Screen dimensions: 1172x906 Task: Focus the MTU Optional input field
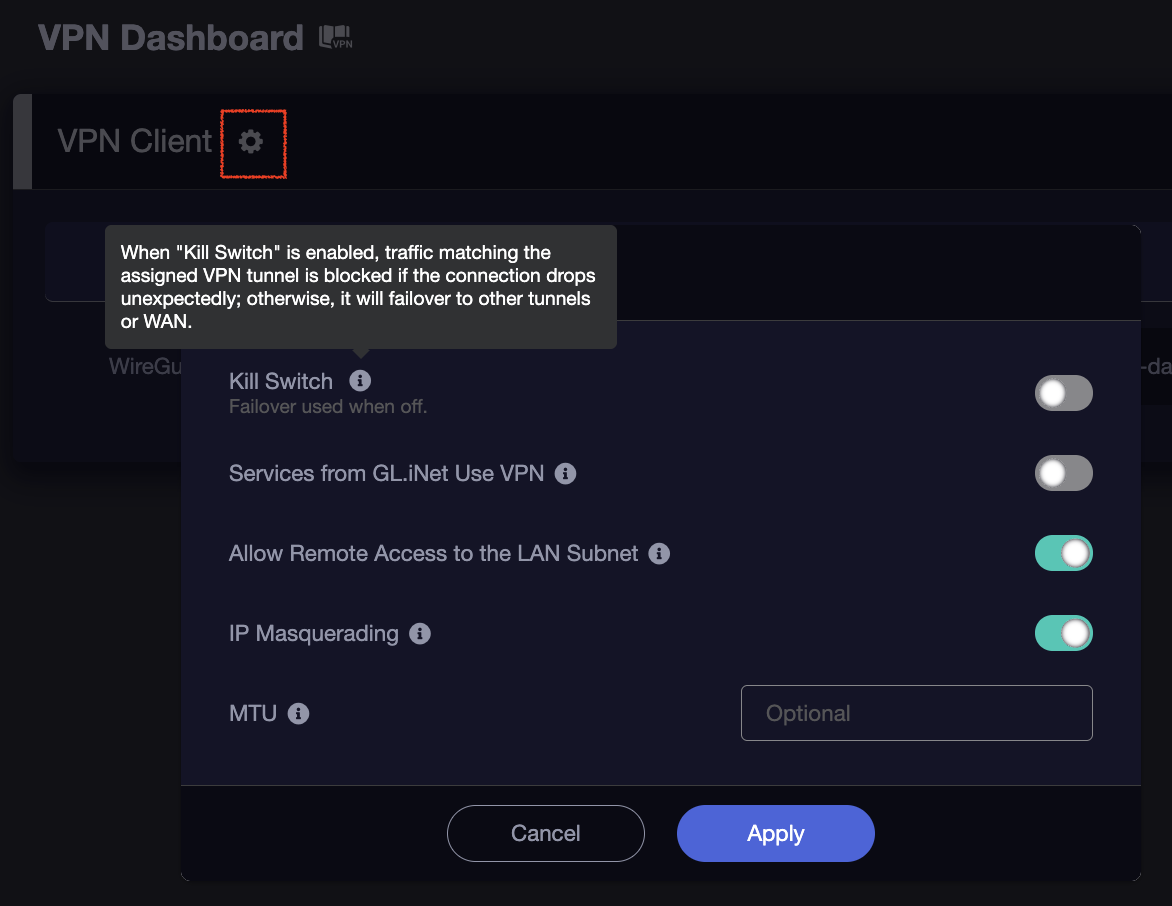coord(916,713)
